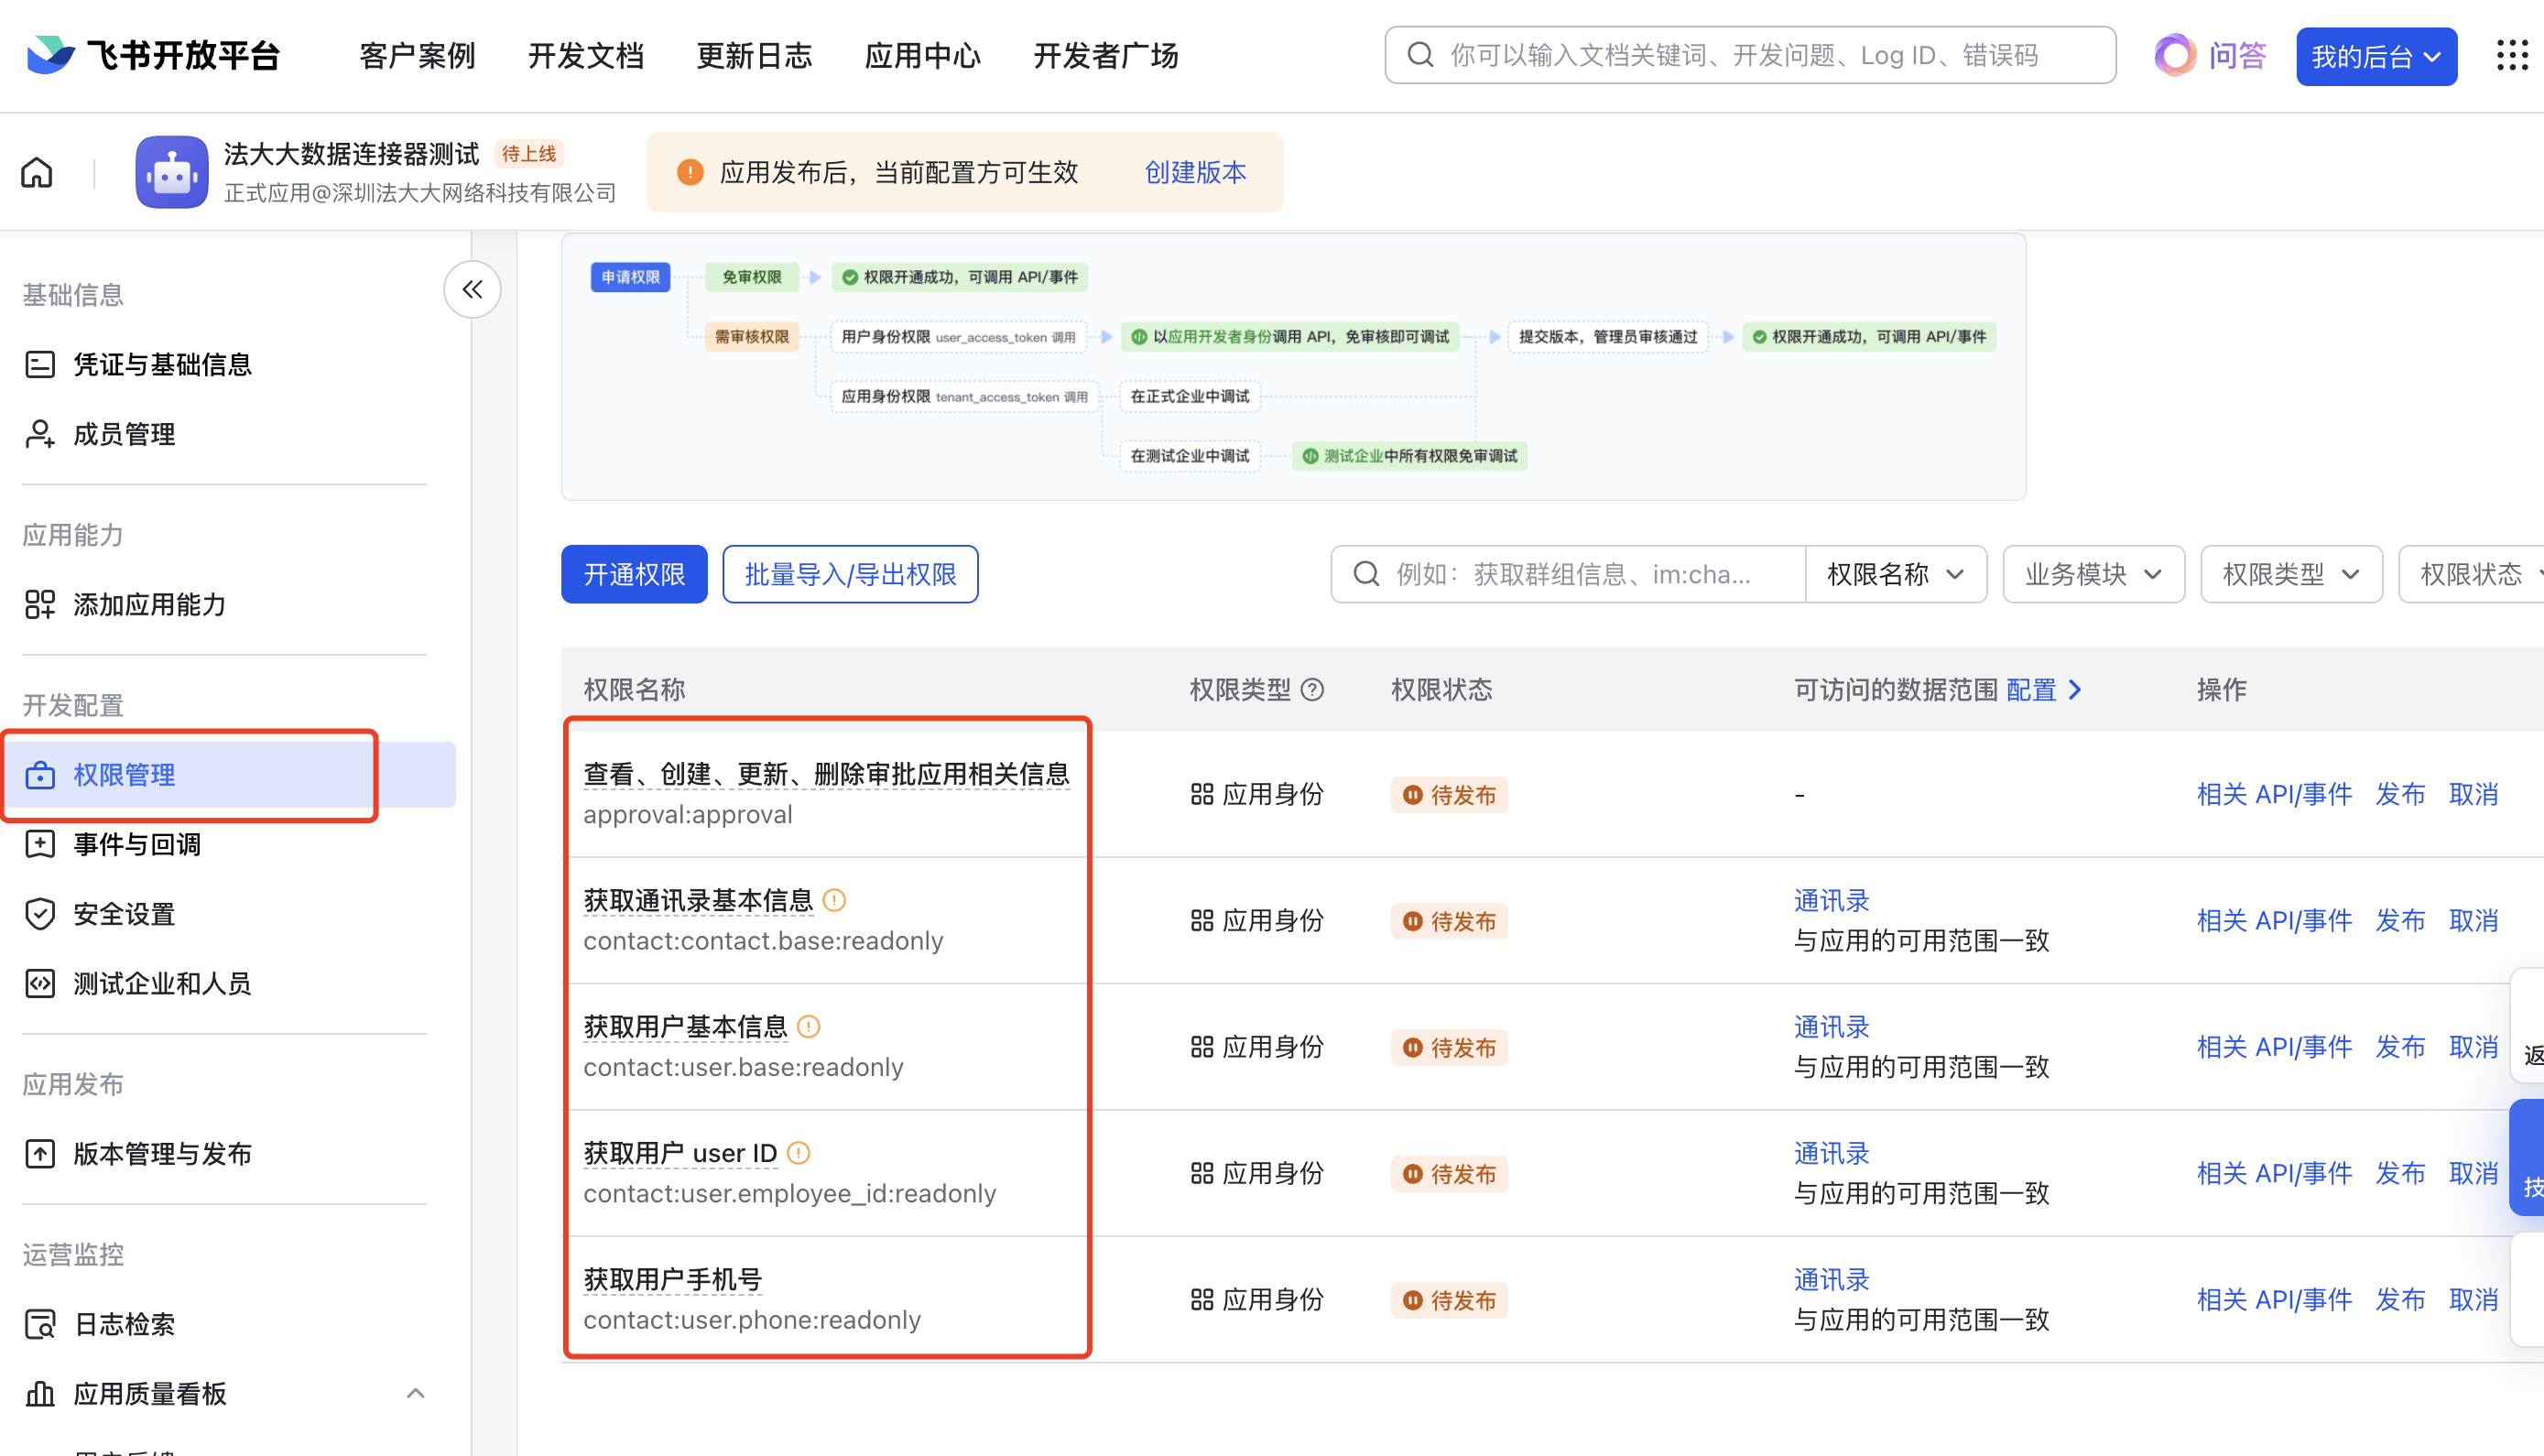Click the home icon in the breadcrumb
This screenshot has height=1456, width=2544.
pyautogui.click(x=37, y=173)
